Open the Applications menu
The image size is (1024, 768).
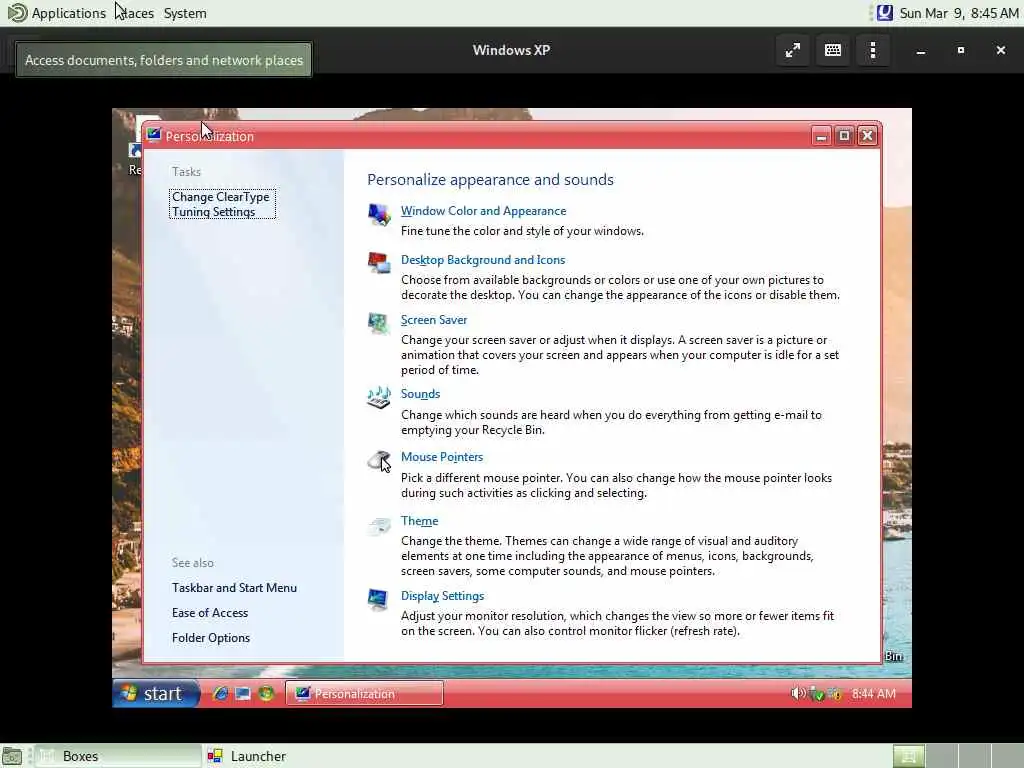69,13
